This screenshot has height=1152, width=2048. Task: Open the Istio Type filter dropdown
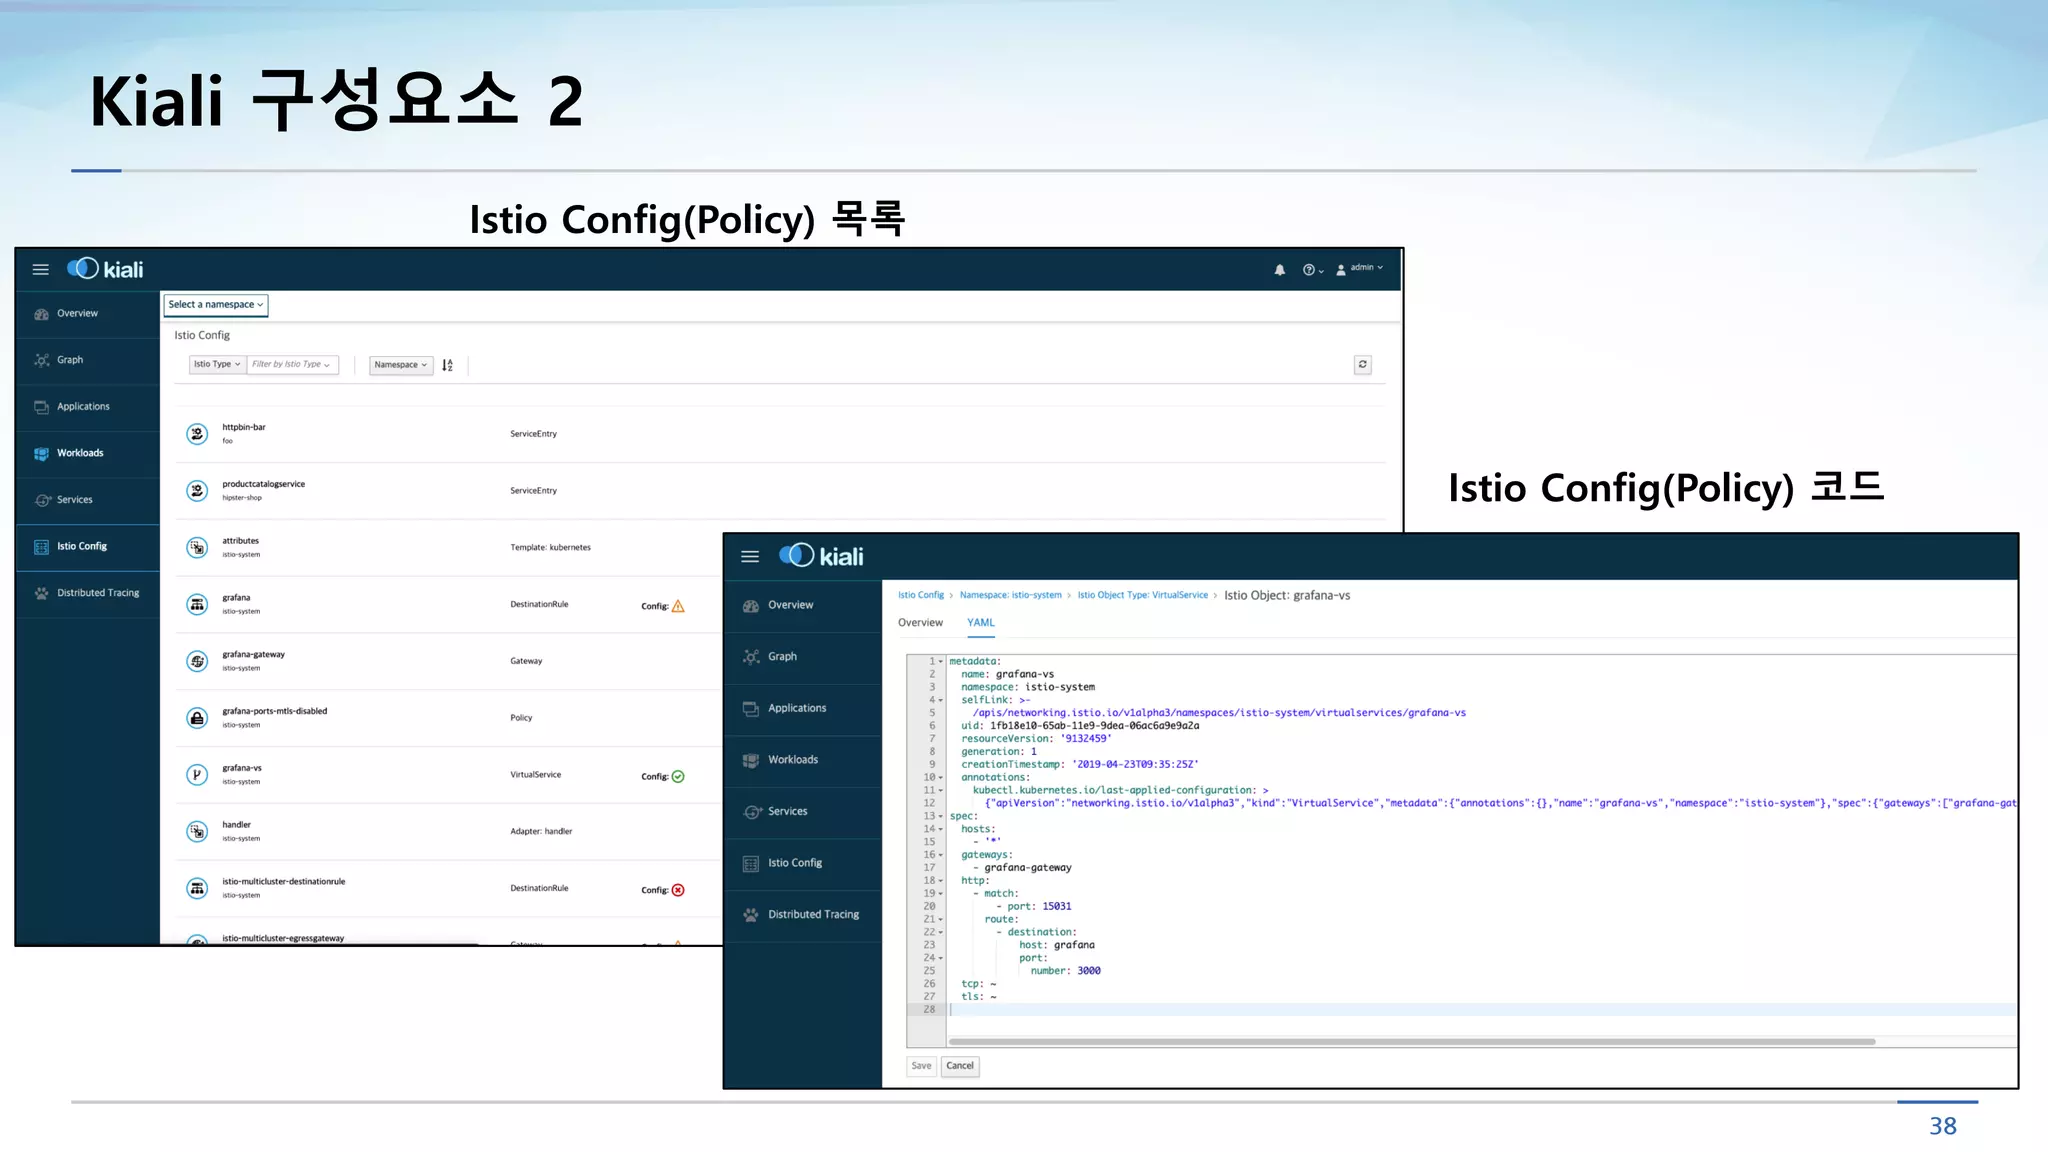click(217, 365)
